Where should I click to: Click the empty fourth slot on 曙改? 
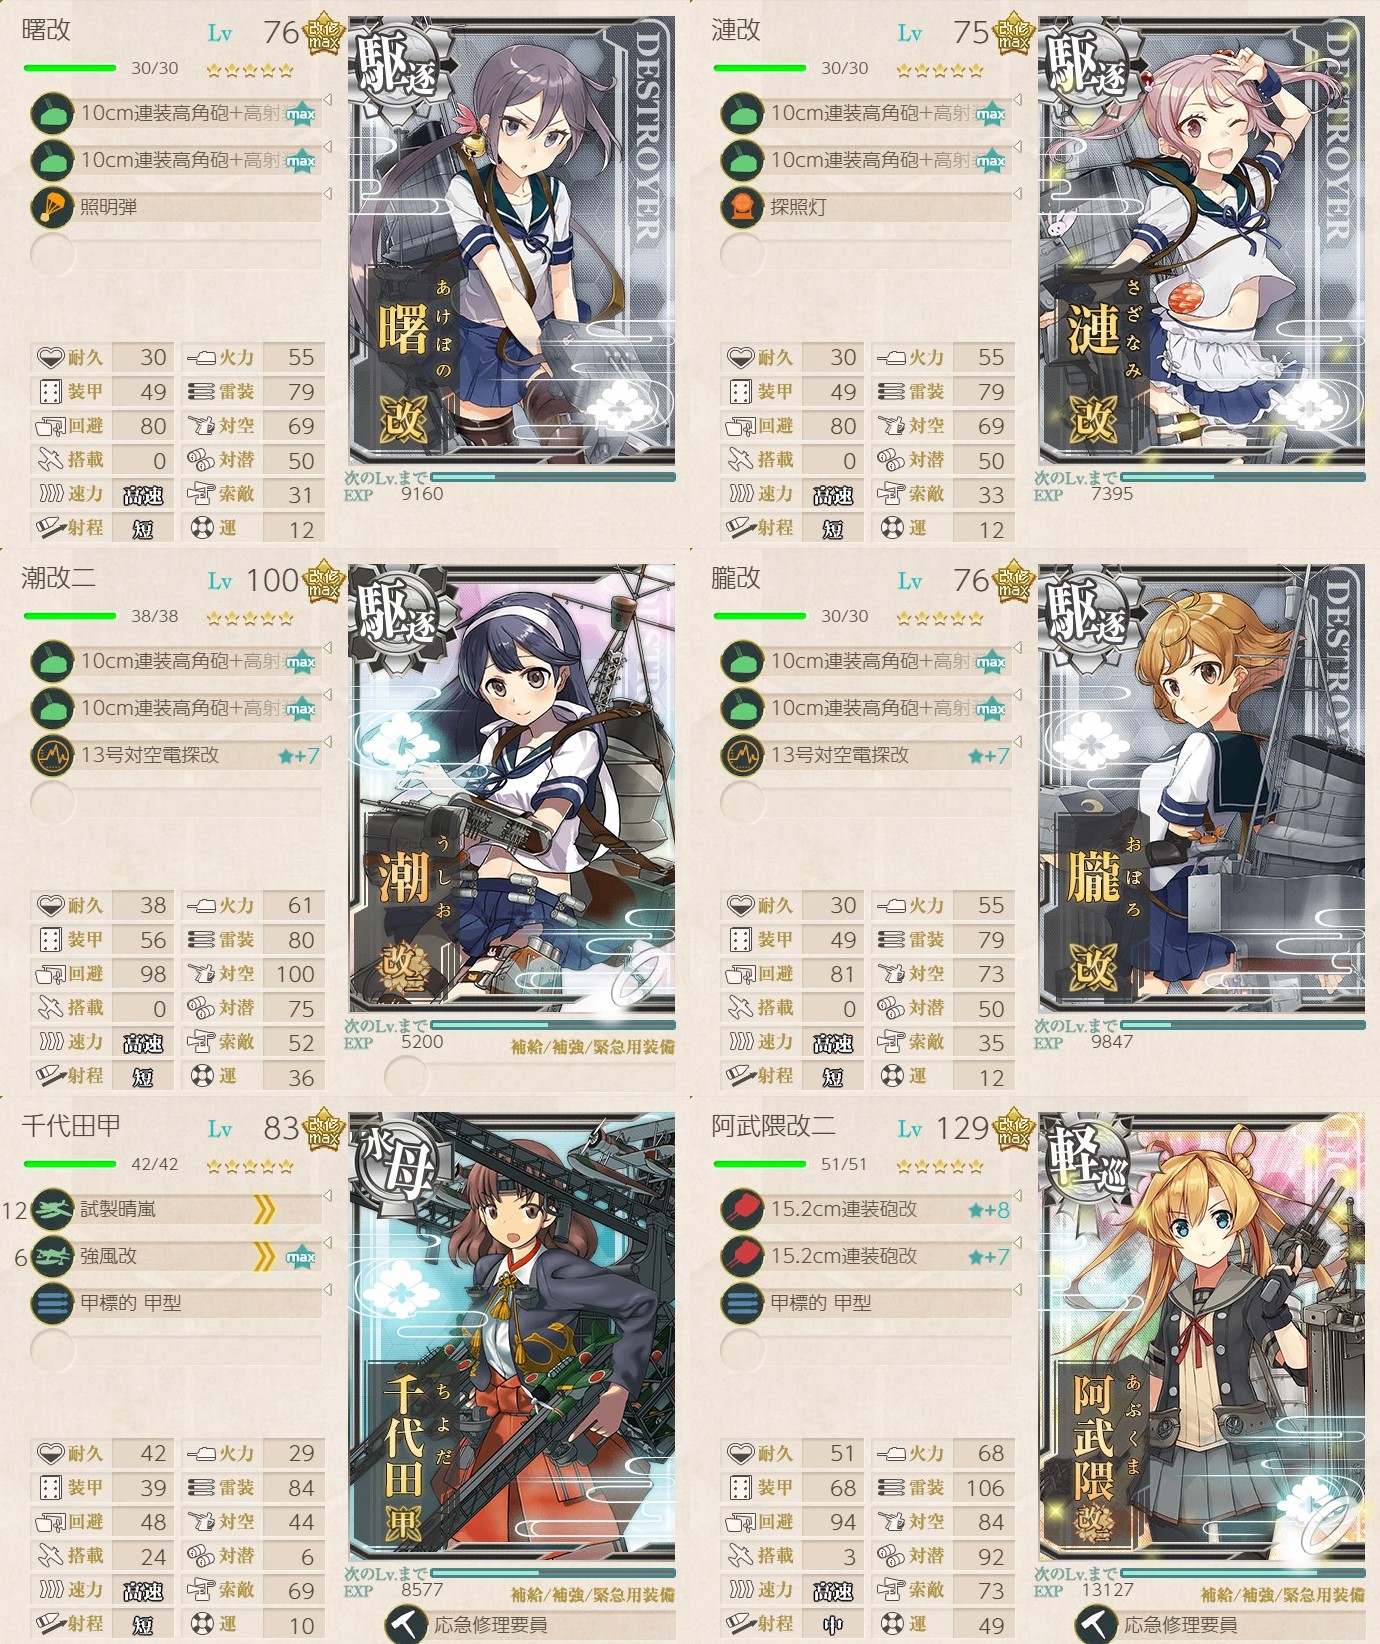point(177,255)
